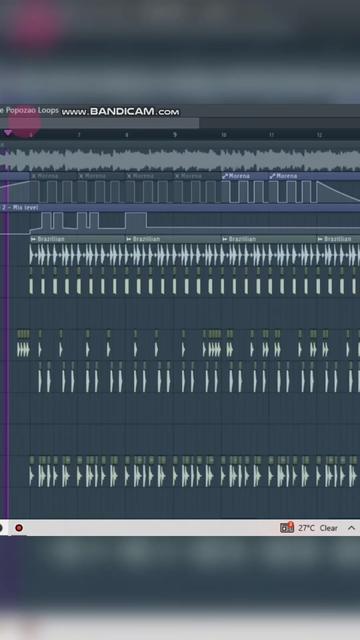
Task: Click bar 12 on the timeline ruler
Action: pos(319,135)
